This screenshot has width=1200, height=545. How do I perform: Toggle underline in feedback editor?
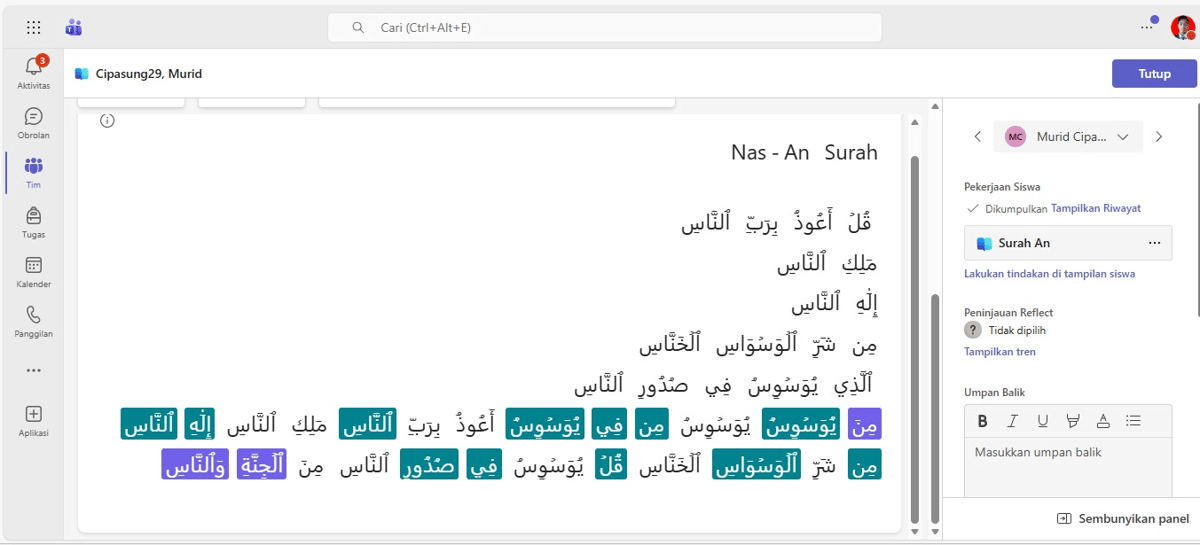point(1043,421)
